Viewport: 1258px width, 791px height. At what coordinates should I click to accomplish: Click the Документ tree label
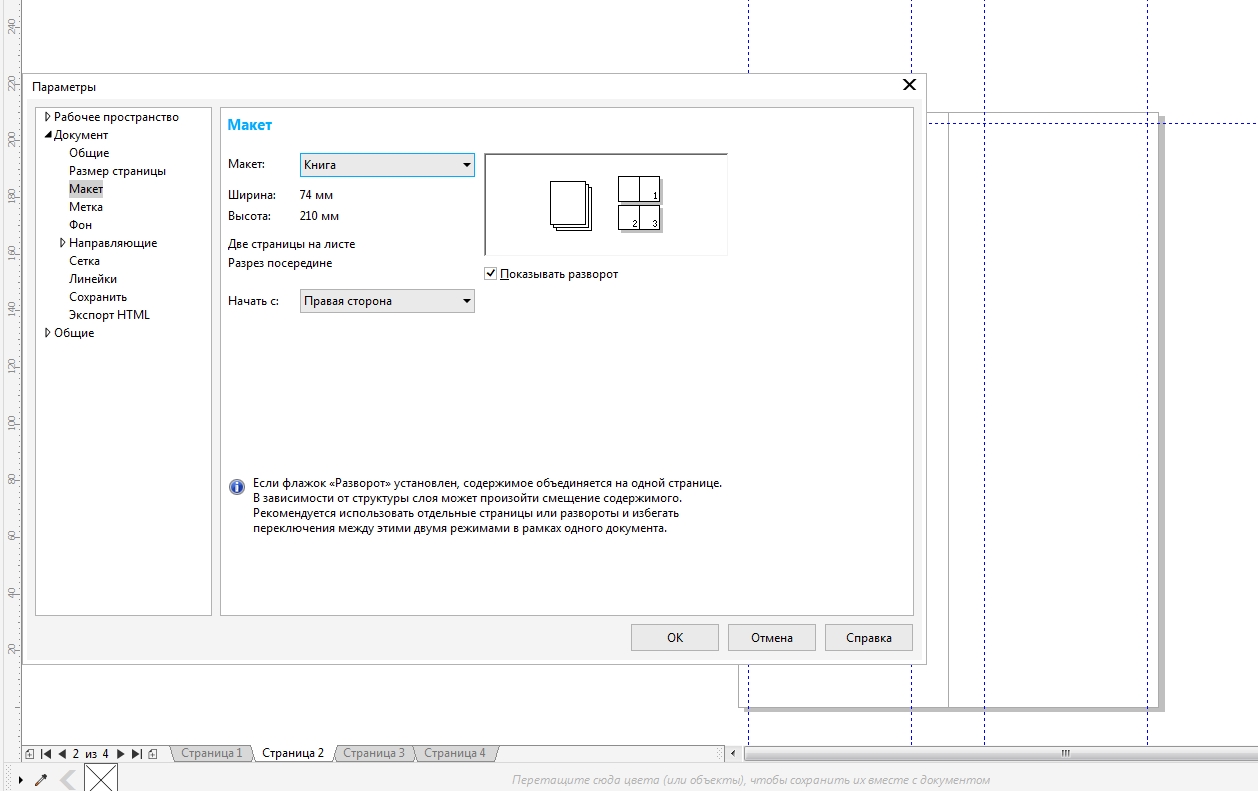point(81,135)
